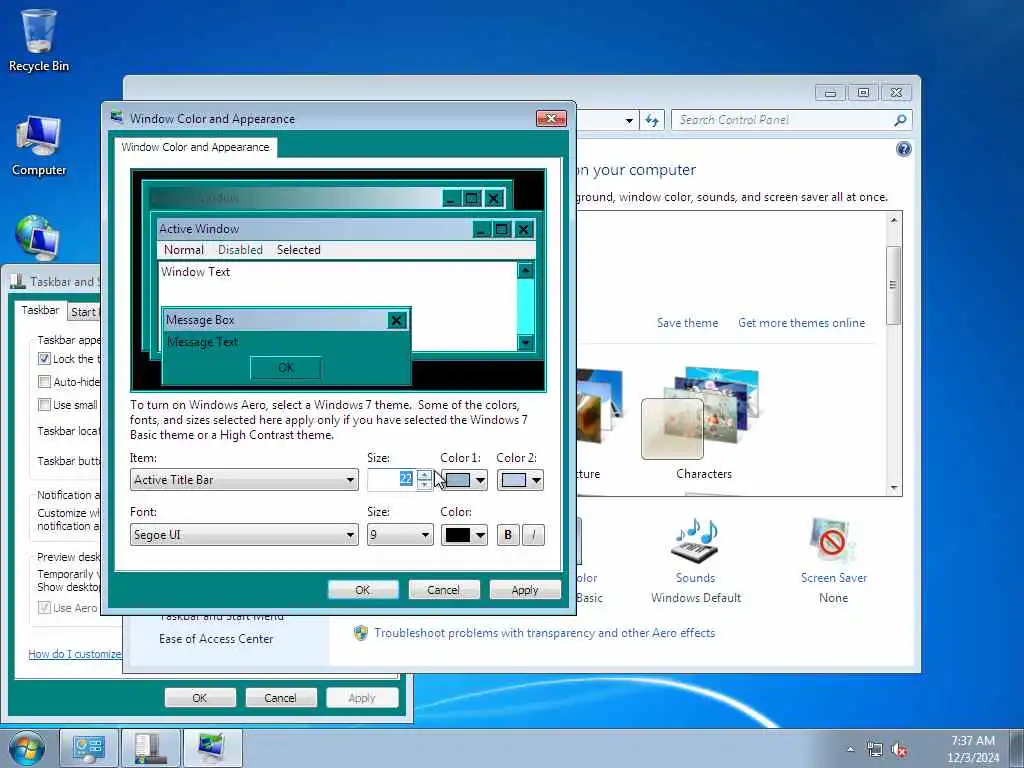
Task: Click Italic font button
Action: pyautogui.click(x=533, y=535)
